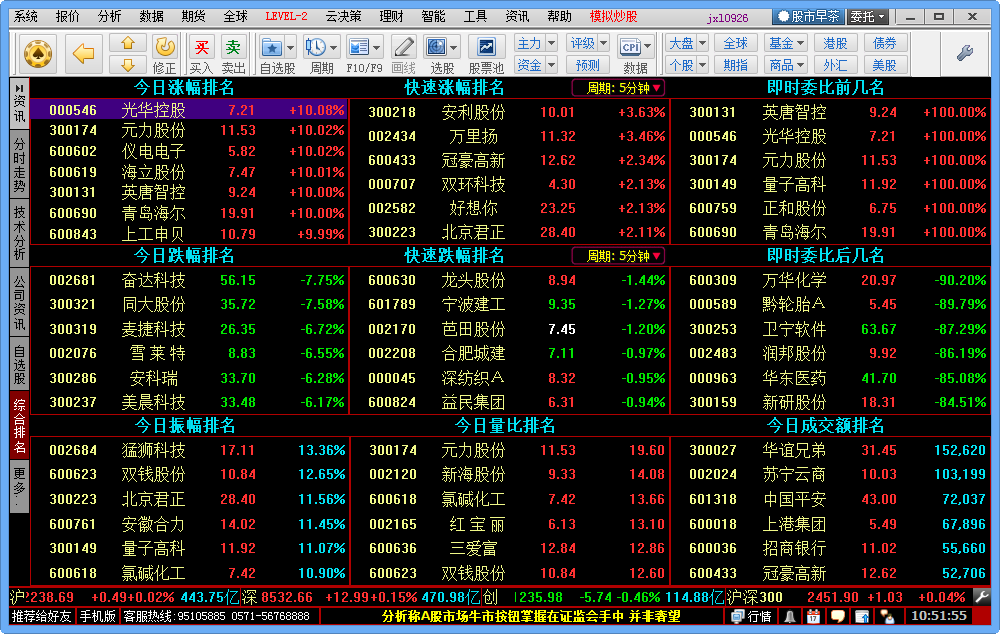Select the 综合排名 side tab

point(20,427)
